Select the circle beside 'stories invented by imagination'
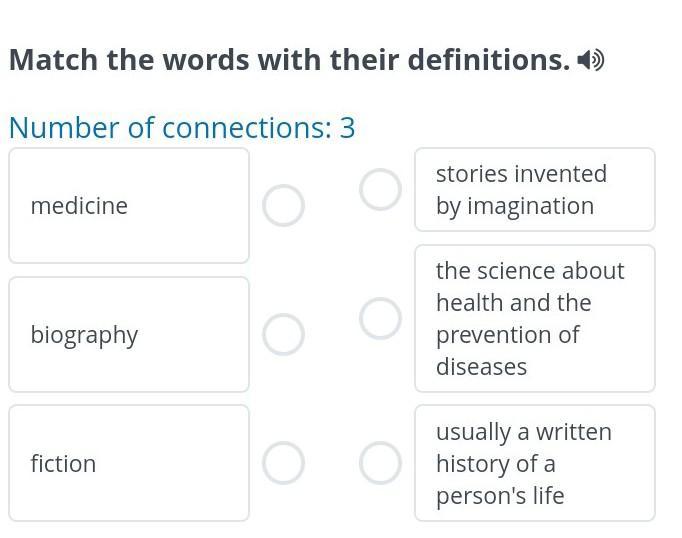682x538 pixels. click(381, 190)
